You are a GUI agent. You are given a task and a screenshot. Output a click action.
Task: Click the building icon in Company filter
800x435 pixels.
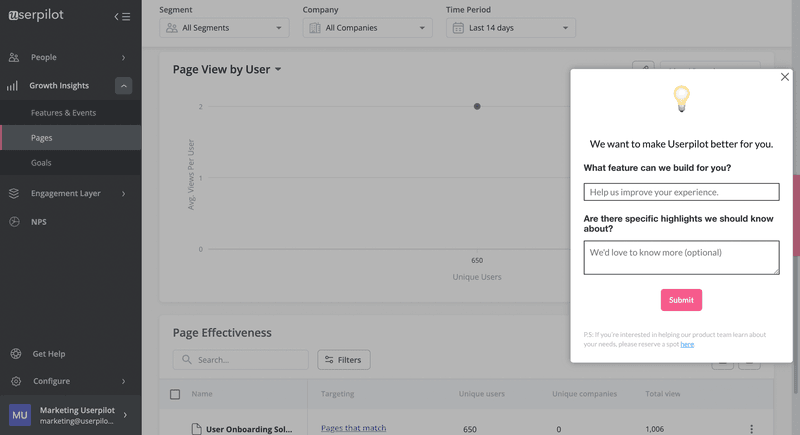click(x=315, y=28)
